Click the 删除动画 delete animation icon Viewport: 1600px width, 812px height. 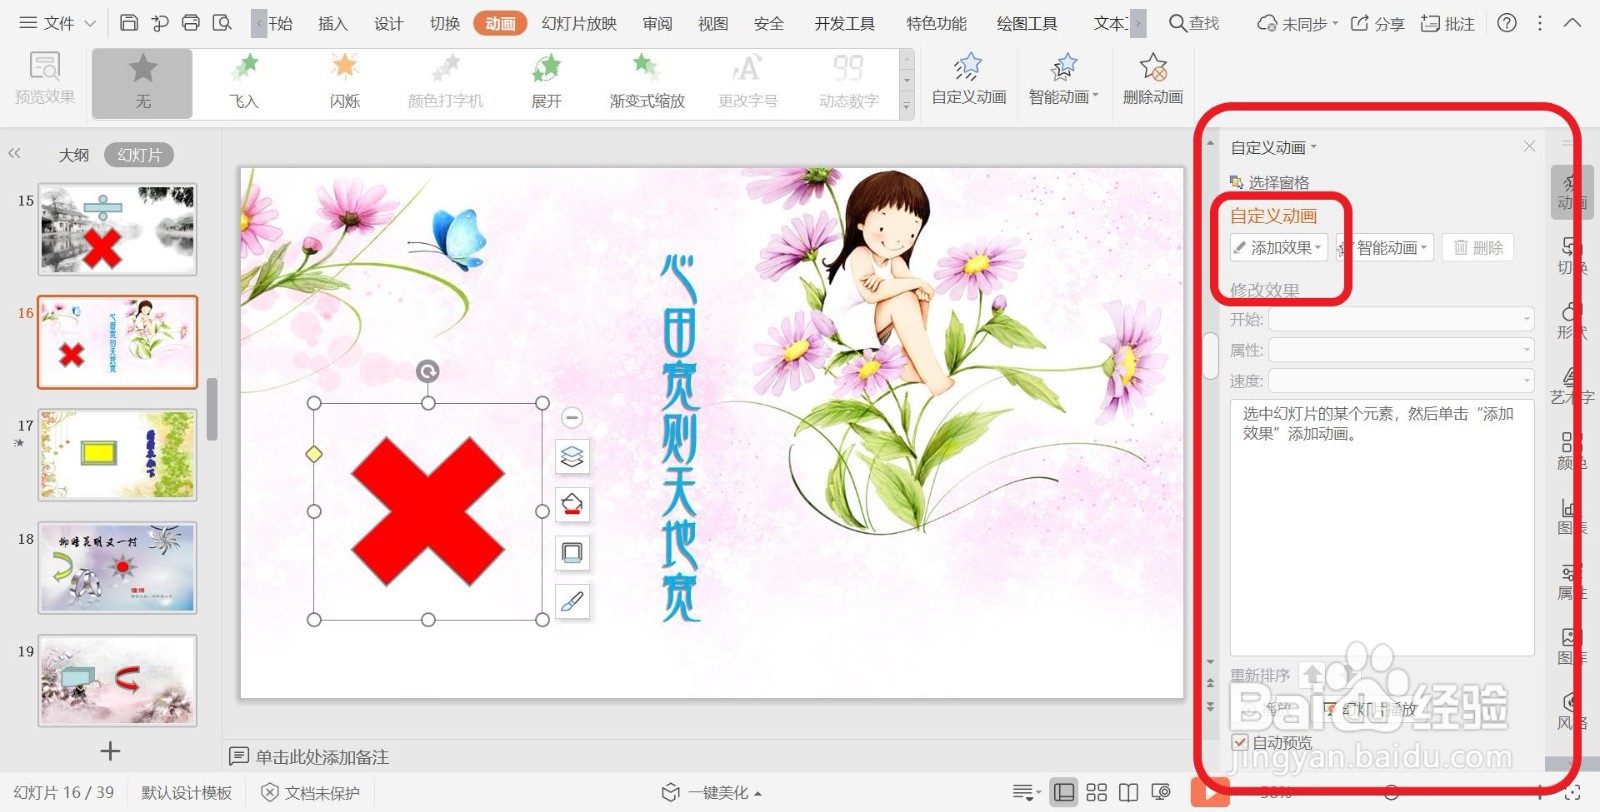pos(1153,80)
